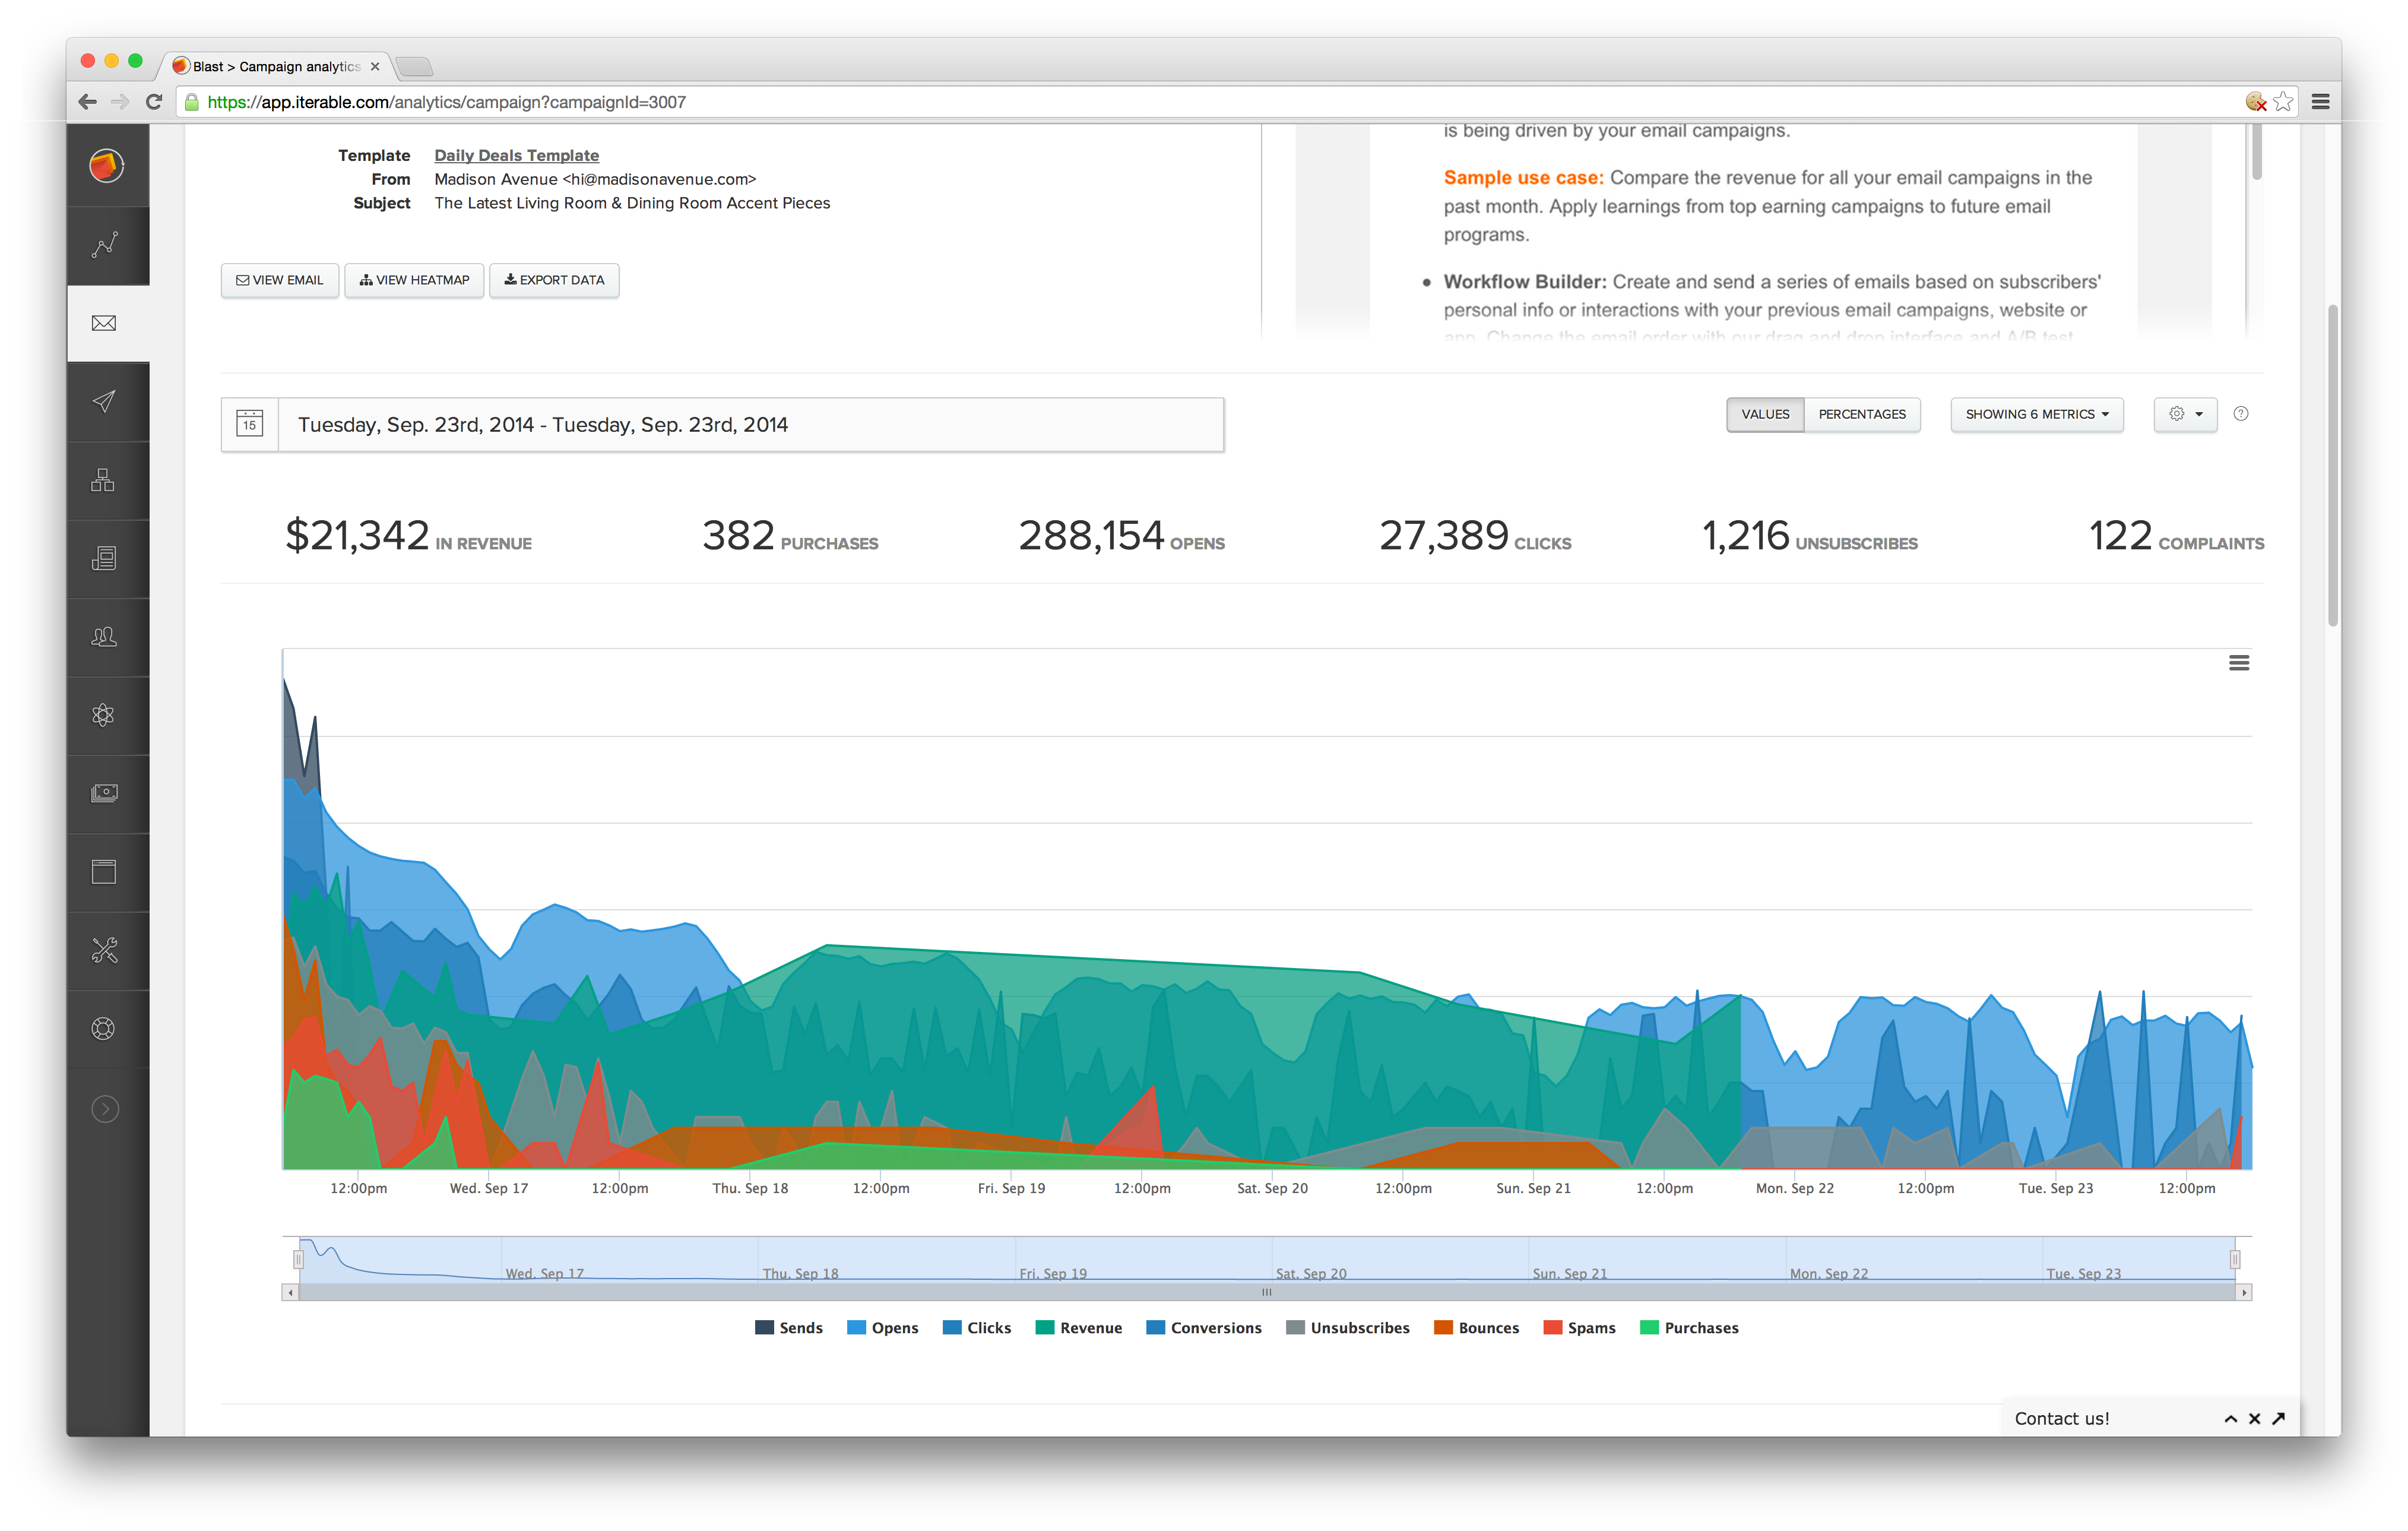Click the Export Data button
This screenshot has height=1531, width=2408.
[554, 280]
